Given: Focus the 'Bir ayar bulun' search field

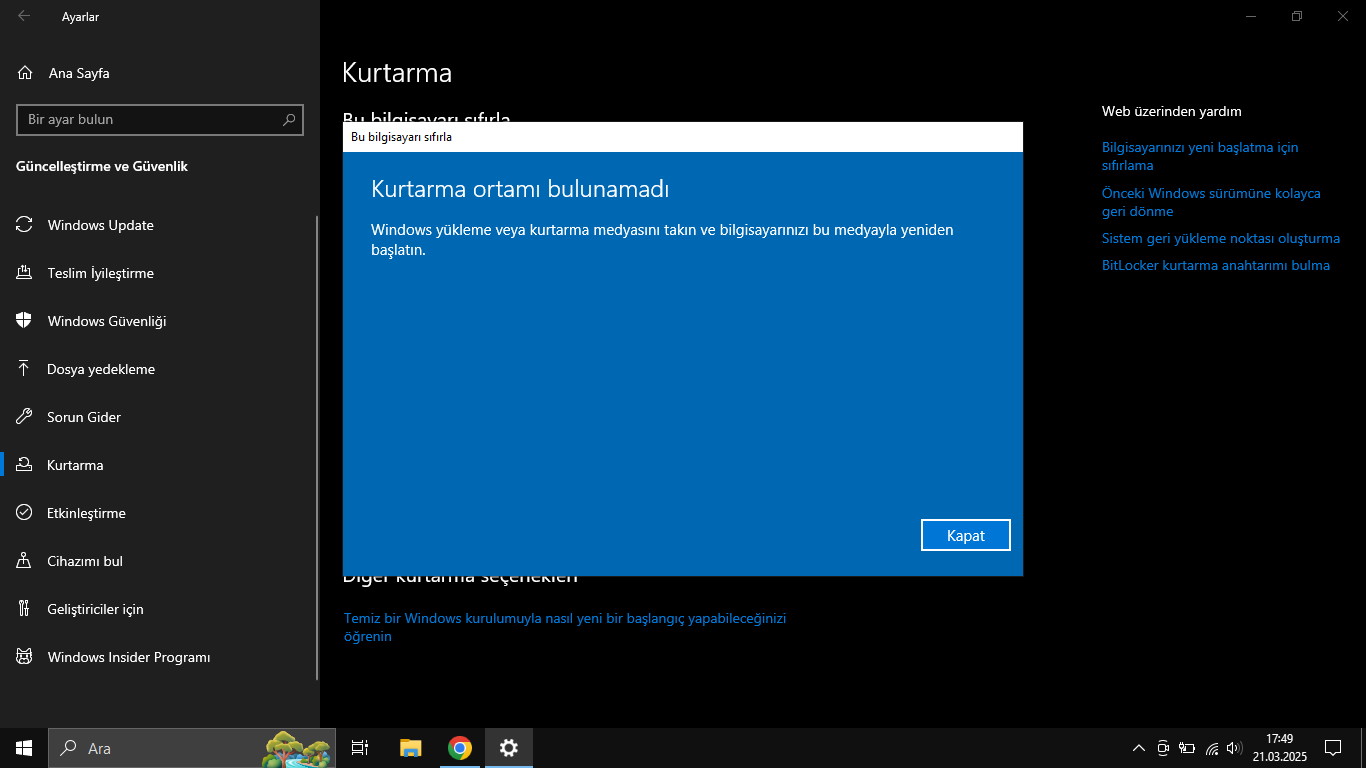Looking at the screenshot, I should click(160, 119).
